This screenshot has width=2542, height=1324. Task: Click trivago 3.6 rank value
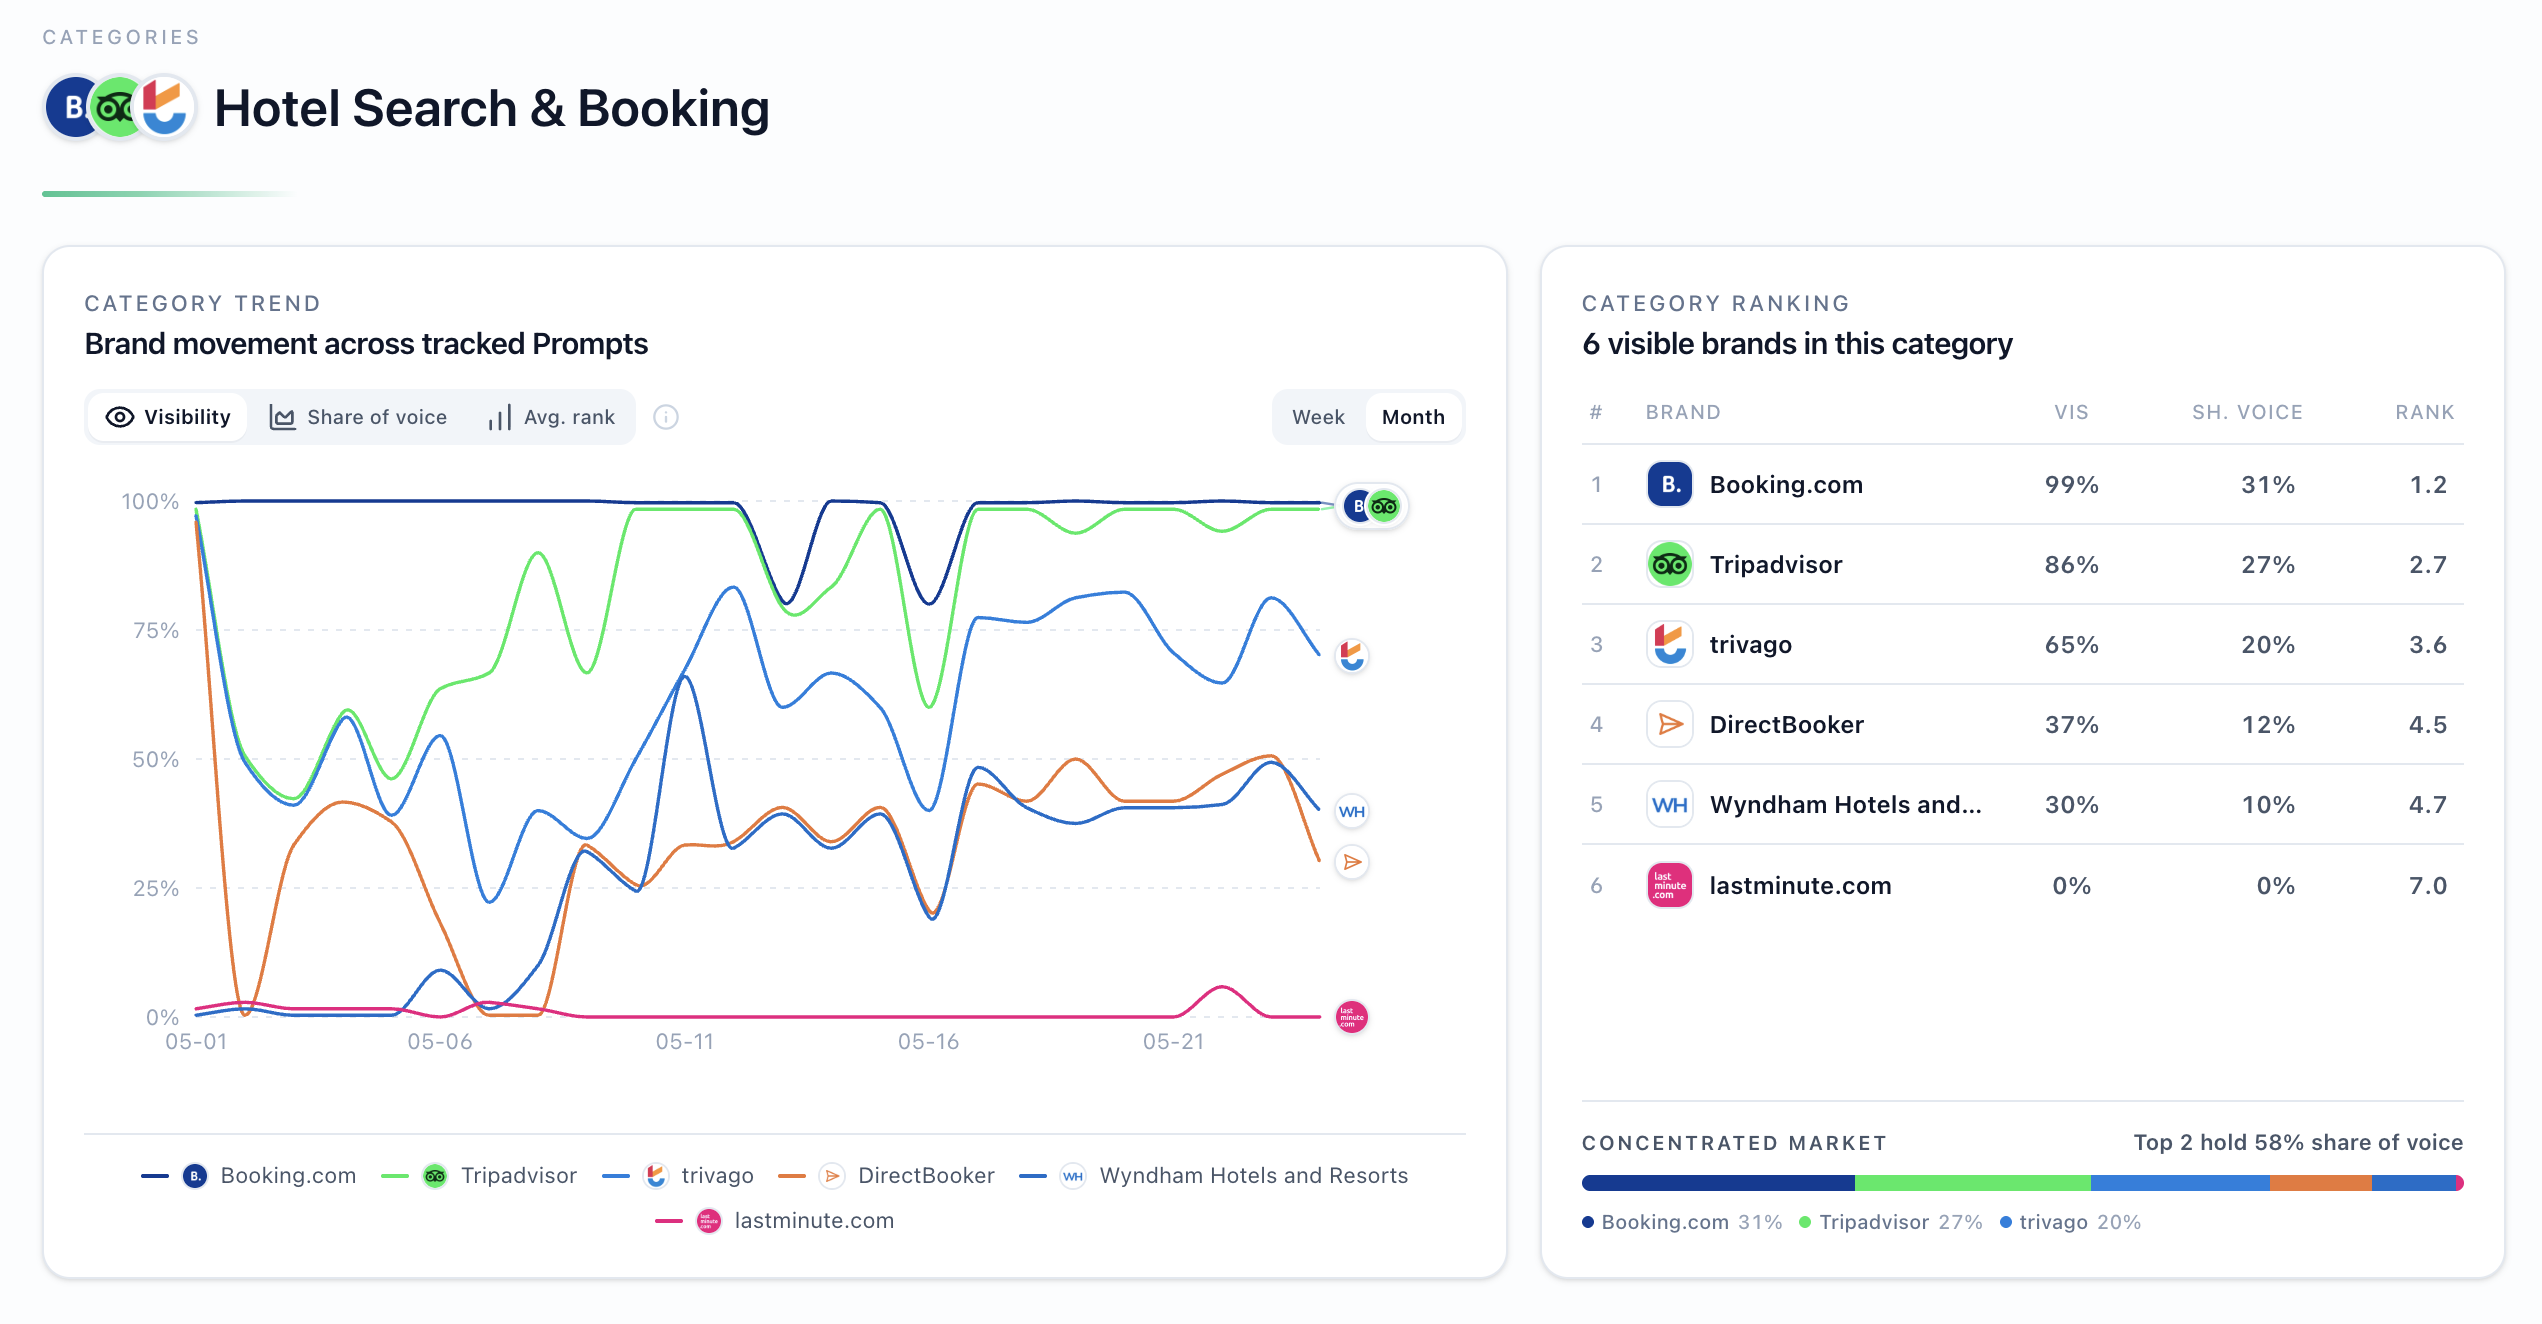(2427, 645)
